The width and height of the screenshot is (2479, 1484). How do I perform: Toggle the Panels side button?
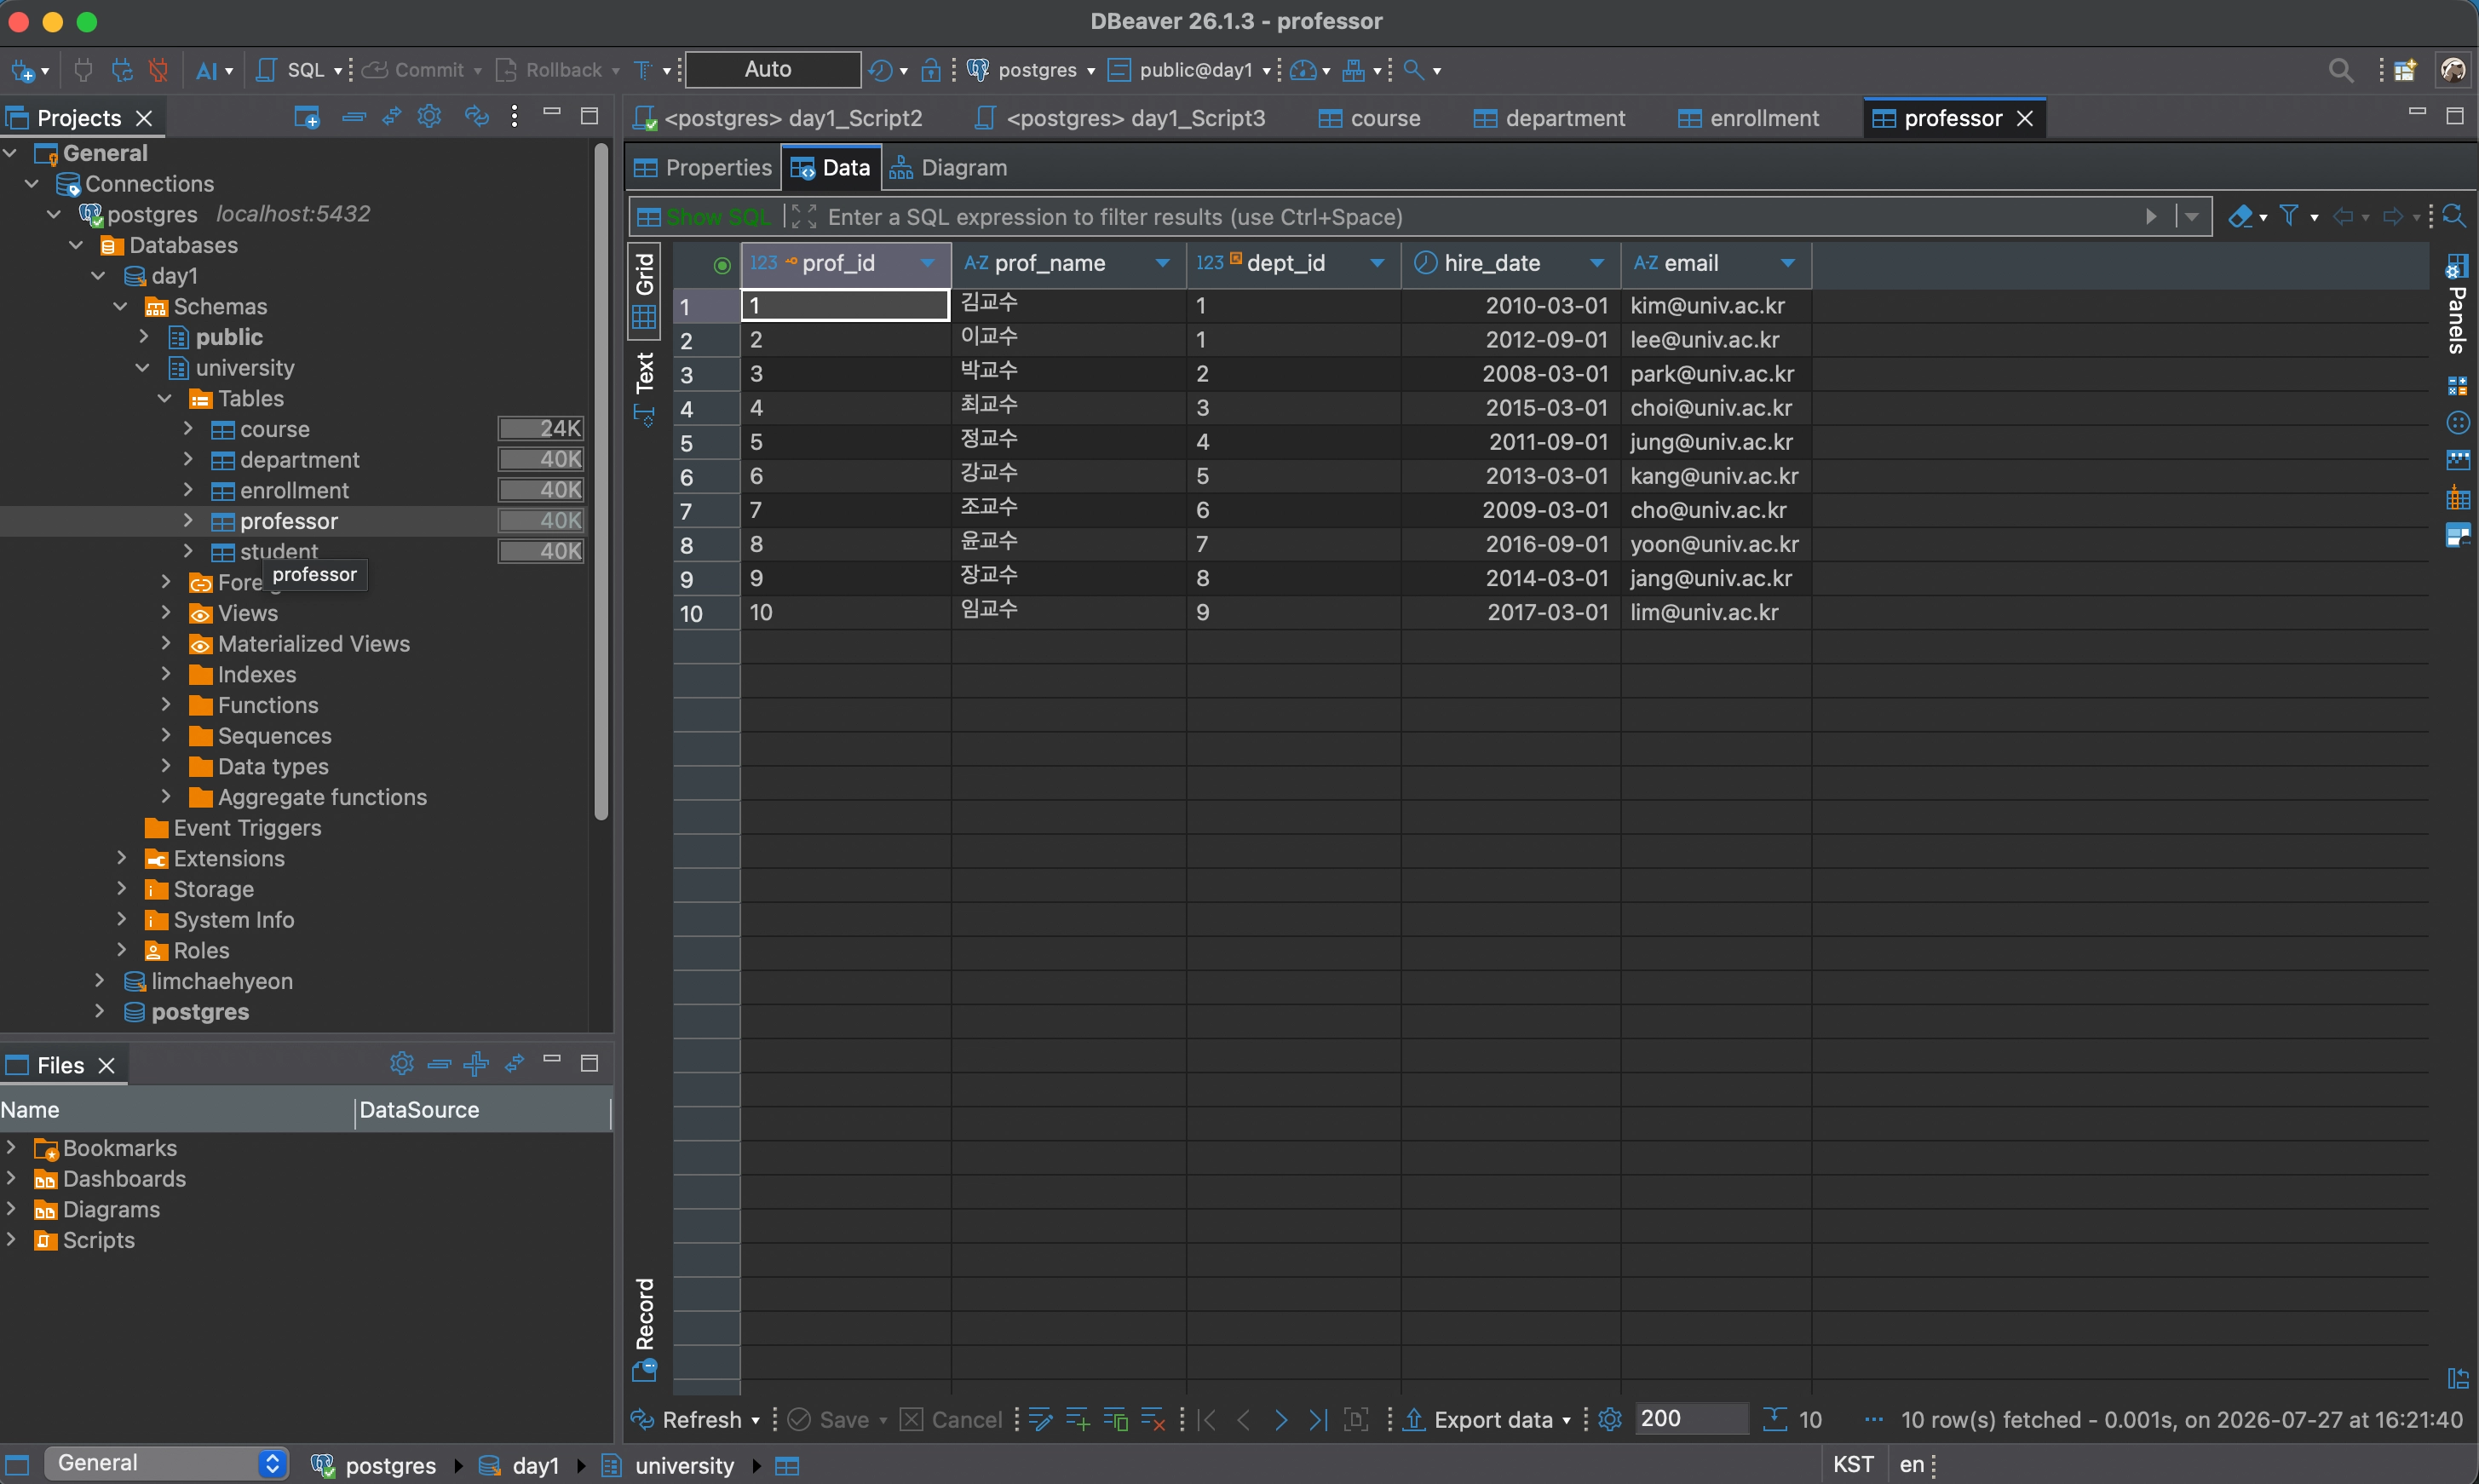(2457, 305)
